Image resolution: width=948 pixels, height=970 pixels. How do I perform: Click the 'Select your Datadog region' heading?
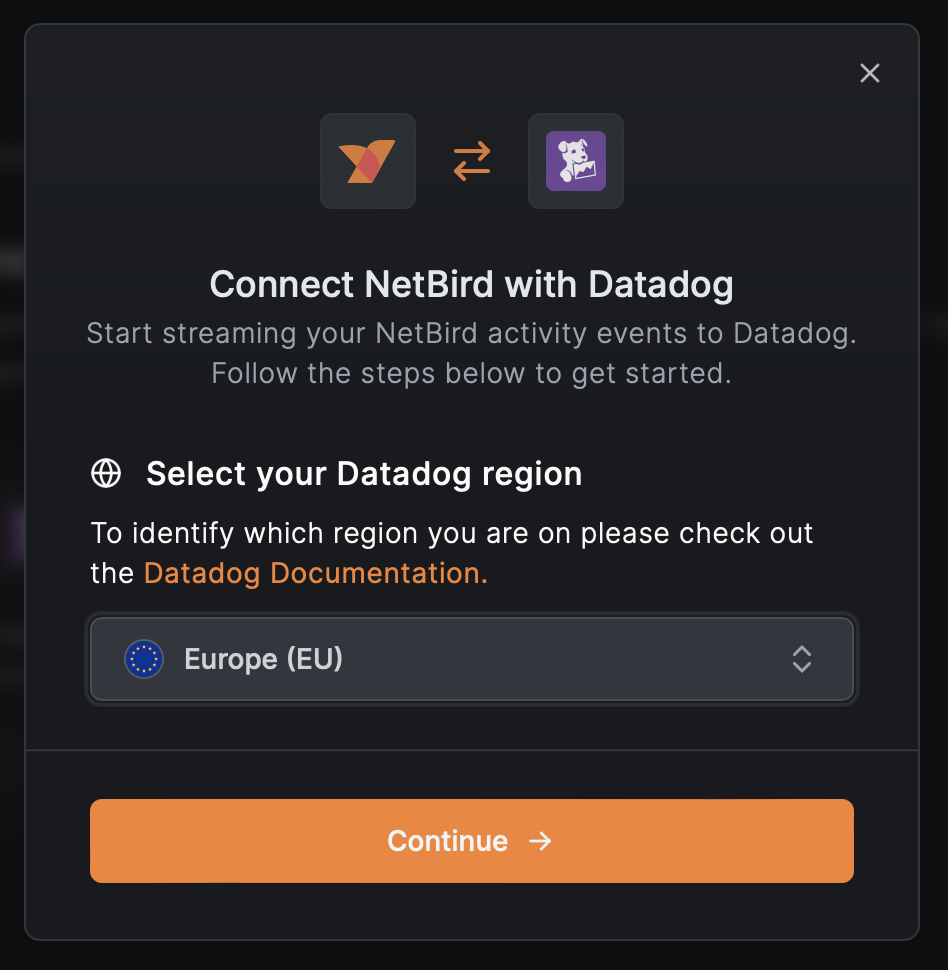click(364, 473)
